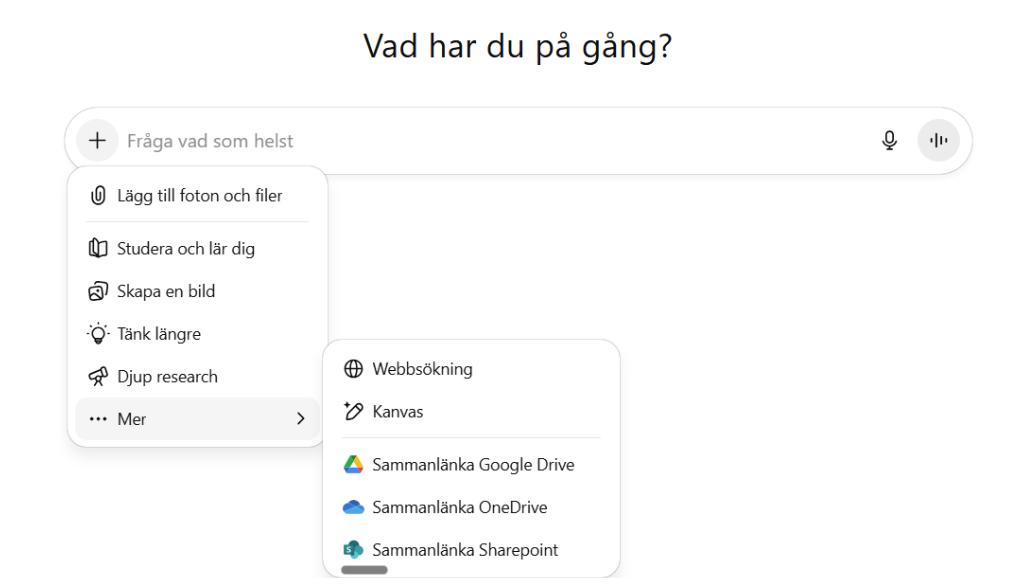Click the submenu horizontal scrollbar
The height and width of the screenshot is (585, 1011).
pos(364,570)
